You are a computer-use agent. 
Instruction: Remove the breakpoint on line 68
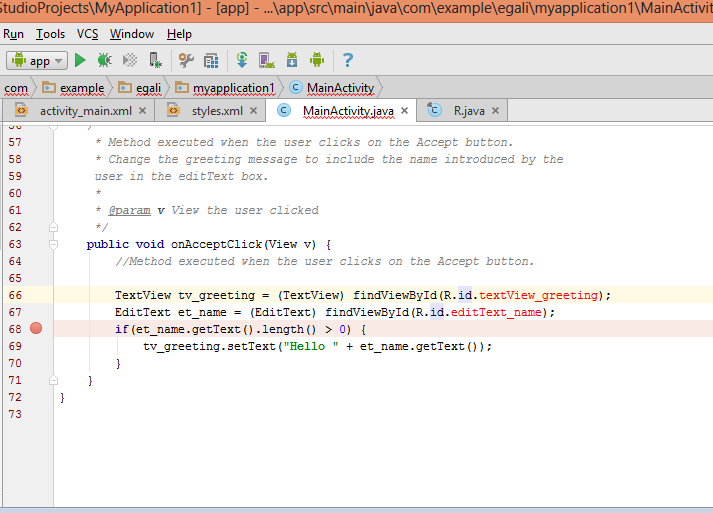tap(36, 328)
